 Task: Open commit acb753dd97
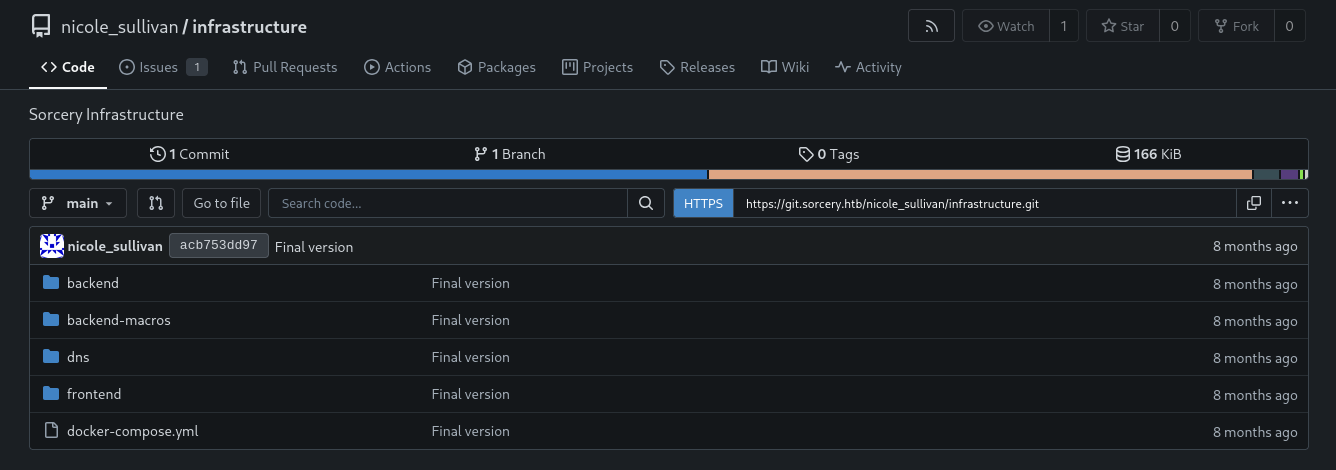[x=218, y=246]
